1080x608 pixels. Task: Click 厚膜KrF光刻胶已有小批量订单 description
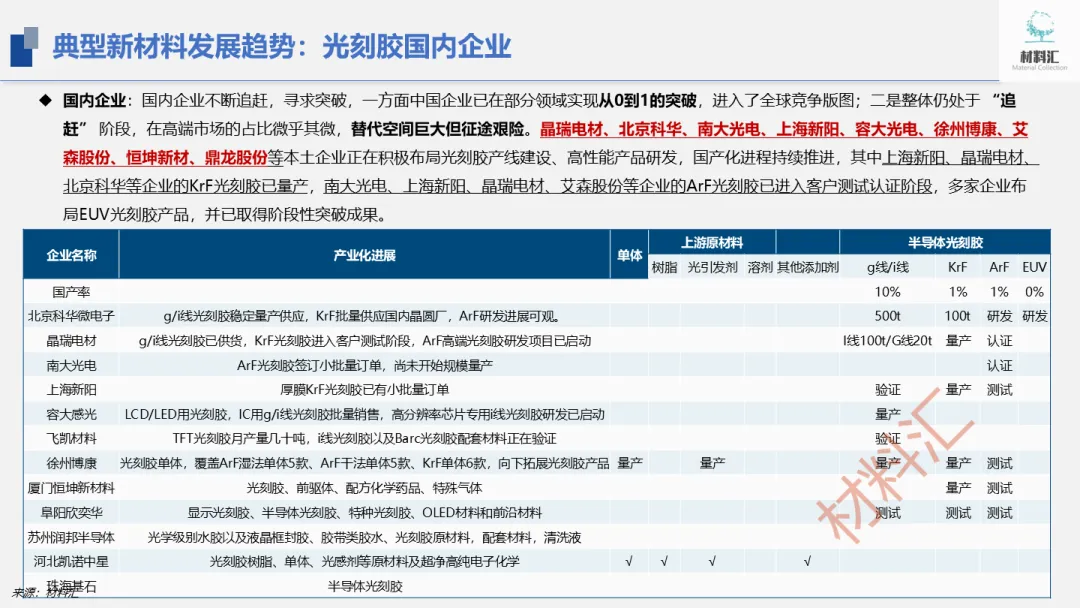[x=364, y=390]
